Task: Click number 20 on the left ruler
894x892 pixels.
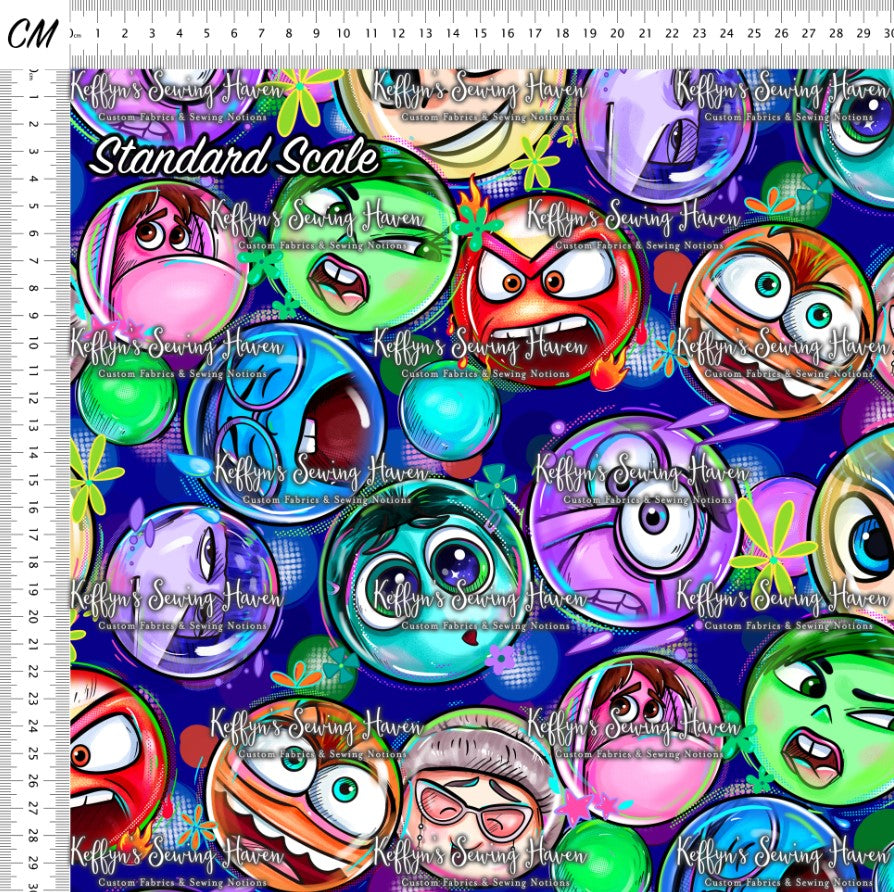Action: pyautogui.click(x=33, y=617)
